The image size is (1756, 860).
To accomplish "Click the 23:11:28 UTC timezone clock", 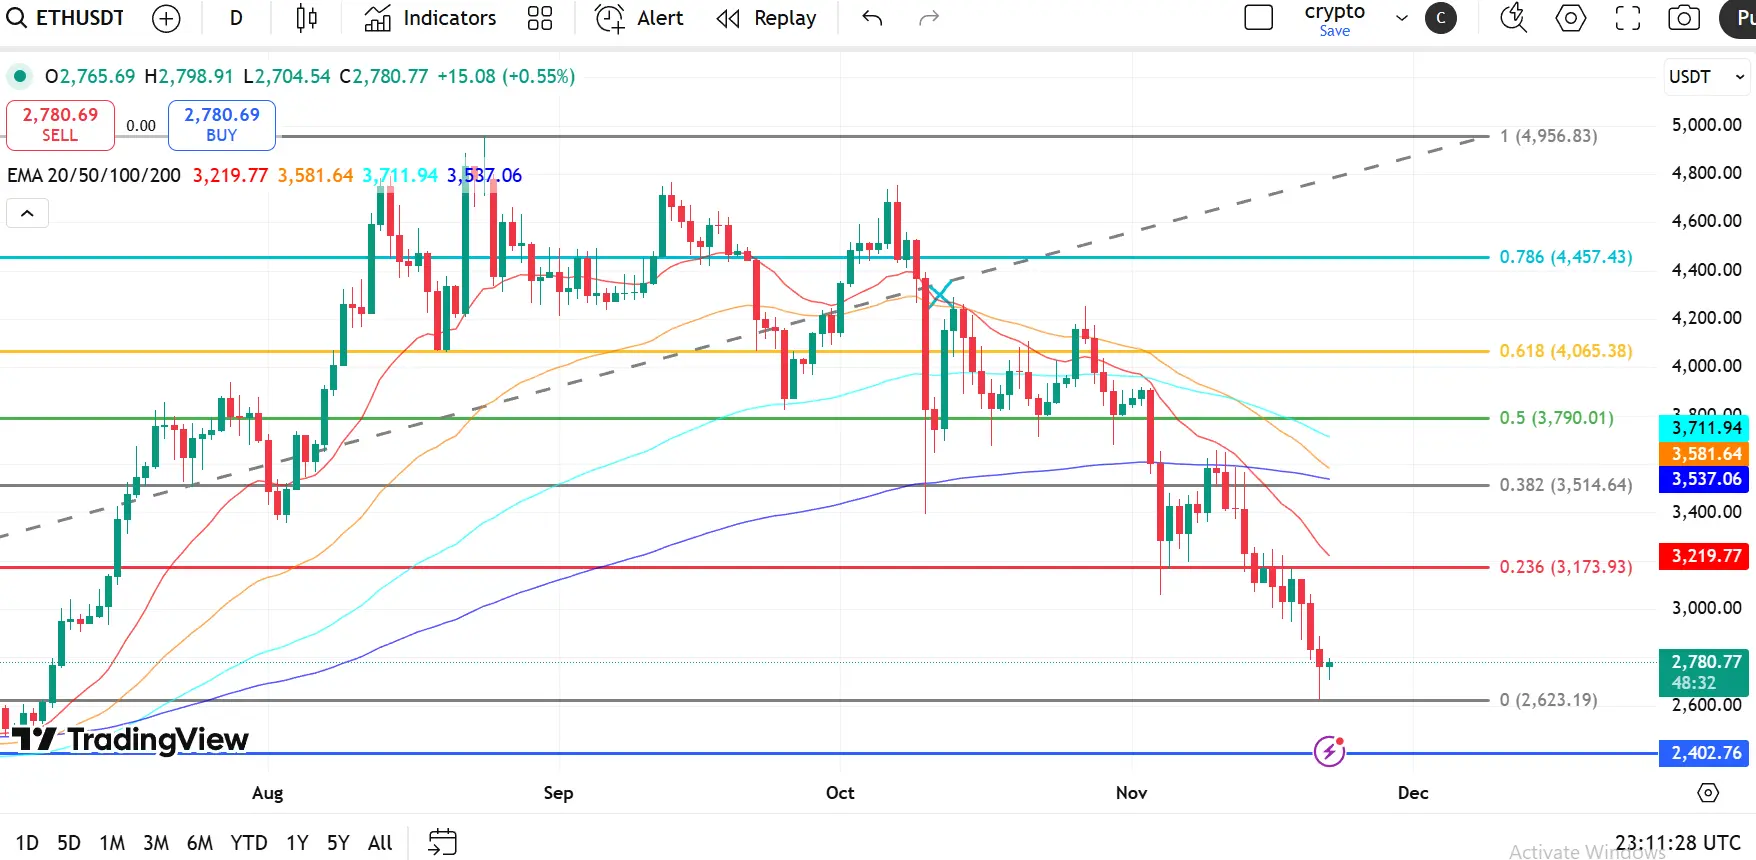I will [x=1678, y=843].
